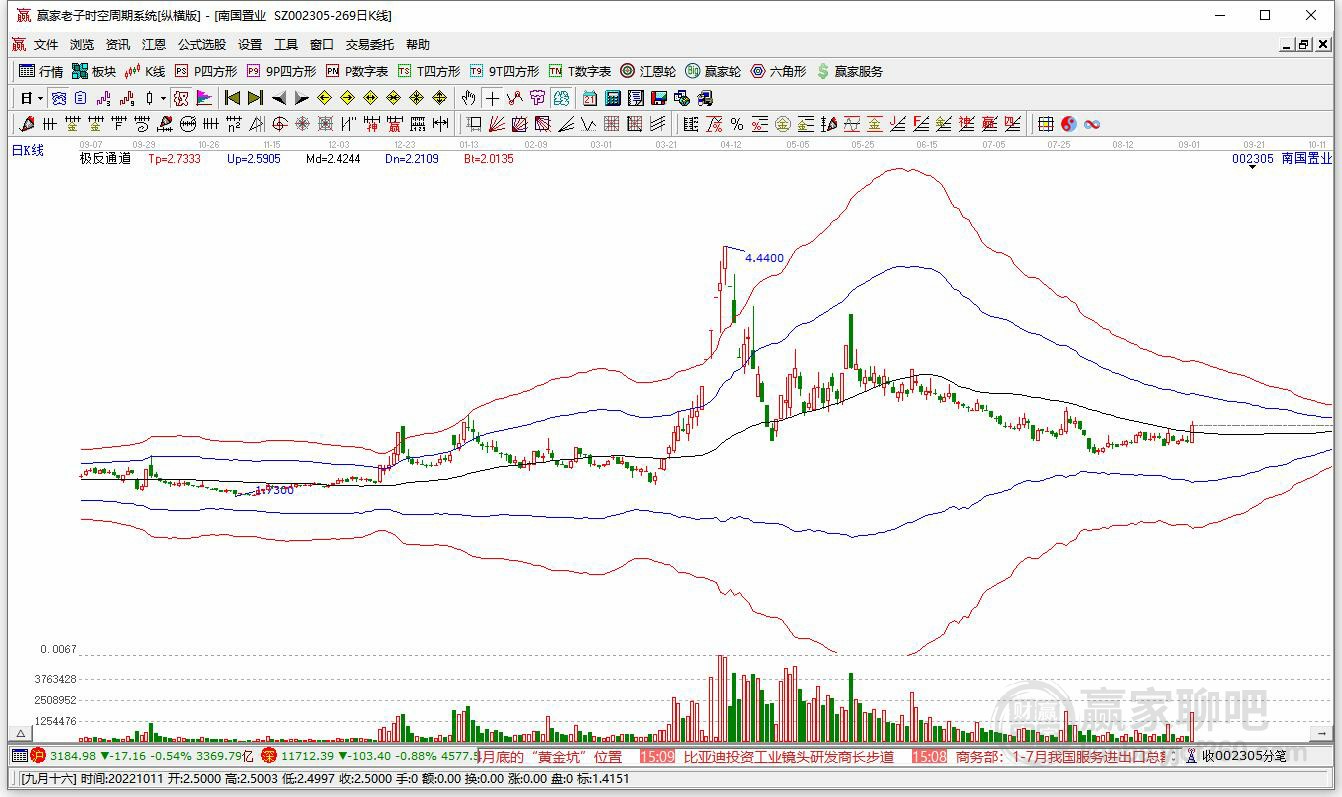Open 赢家服务 services
The image size is (1342, 797).
point(850,71)
